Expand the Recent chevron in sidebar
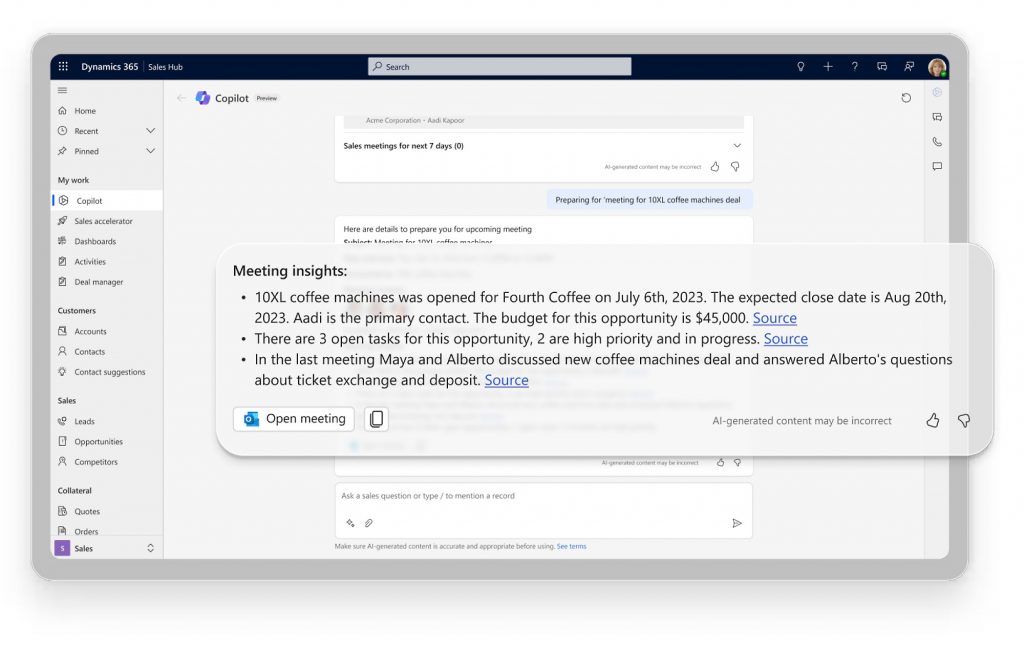This screenshot has height=647, width=1024. click(150, 131)
